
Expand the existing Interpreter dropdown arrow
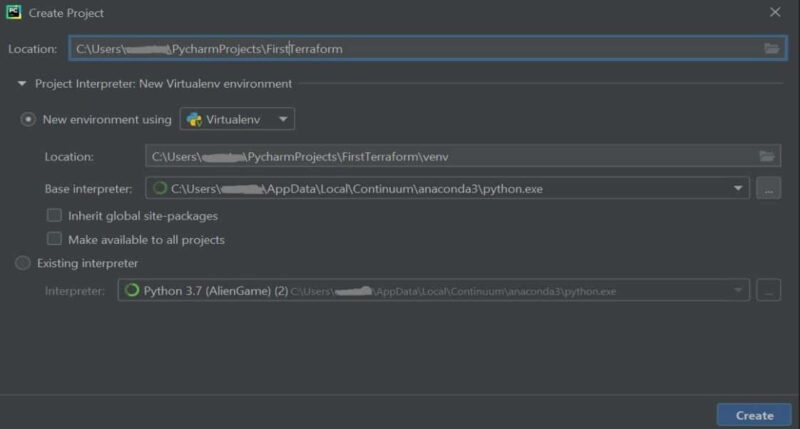point(738,290)
